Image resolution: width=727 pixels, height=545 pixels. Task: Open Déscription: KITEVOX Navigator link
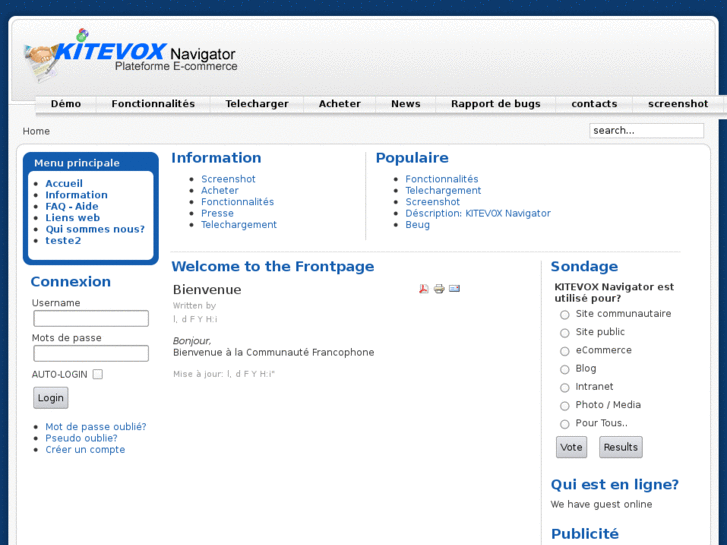pyautogui.click(x=478, y=213)
